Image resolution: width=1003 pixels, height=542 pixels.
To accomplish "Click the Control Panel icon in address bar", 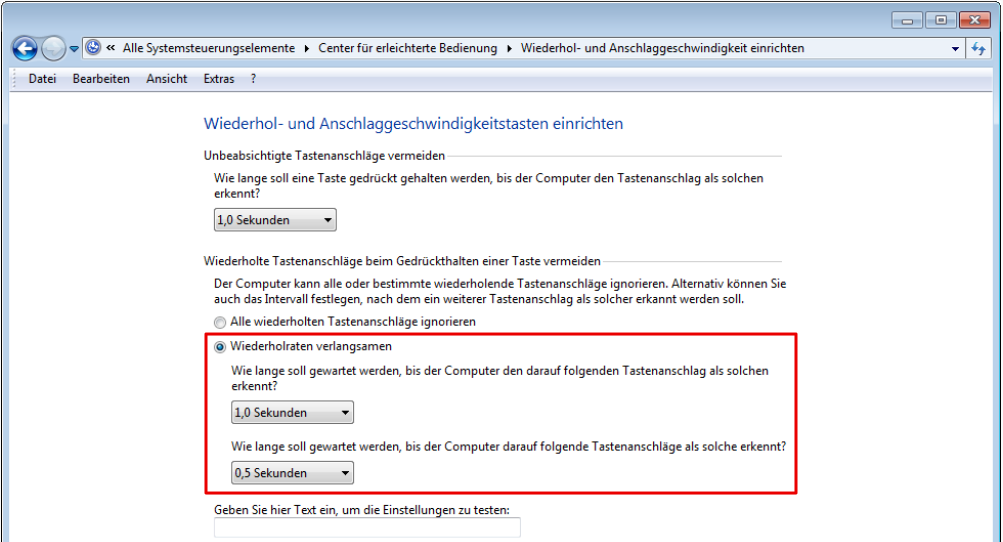I will 93,47.
